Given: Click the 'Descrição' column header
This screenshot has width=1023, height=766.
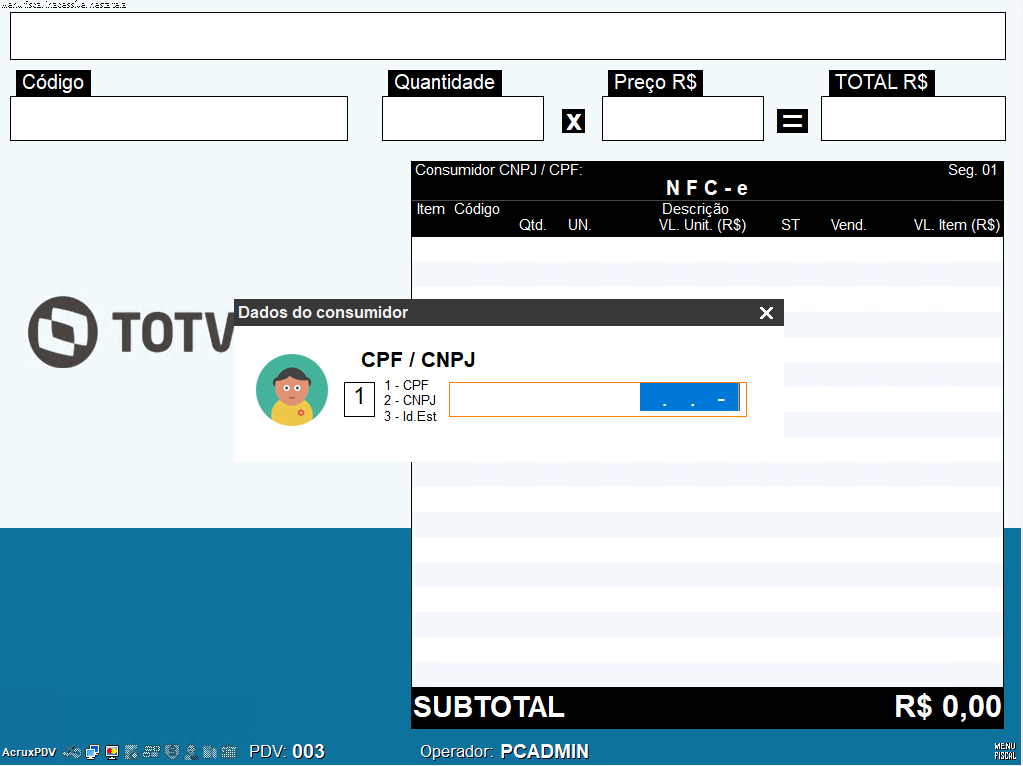Looking at the screenshot, I should 695,209.
